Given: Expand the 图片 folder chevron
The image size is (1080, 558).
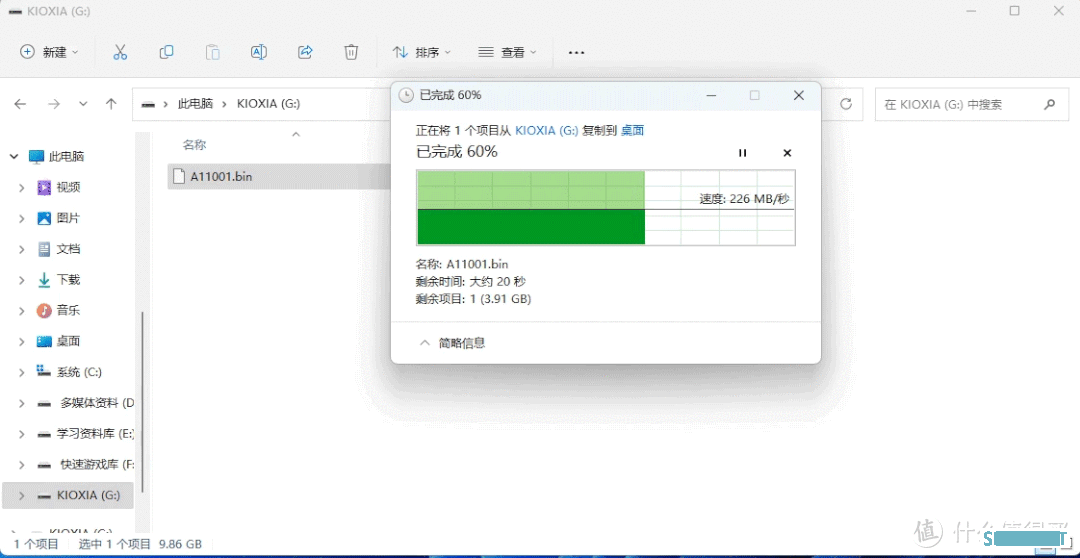Looking at the screenshot, I should (22, 218).
